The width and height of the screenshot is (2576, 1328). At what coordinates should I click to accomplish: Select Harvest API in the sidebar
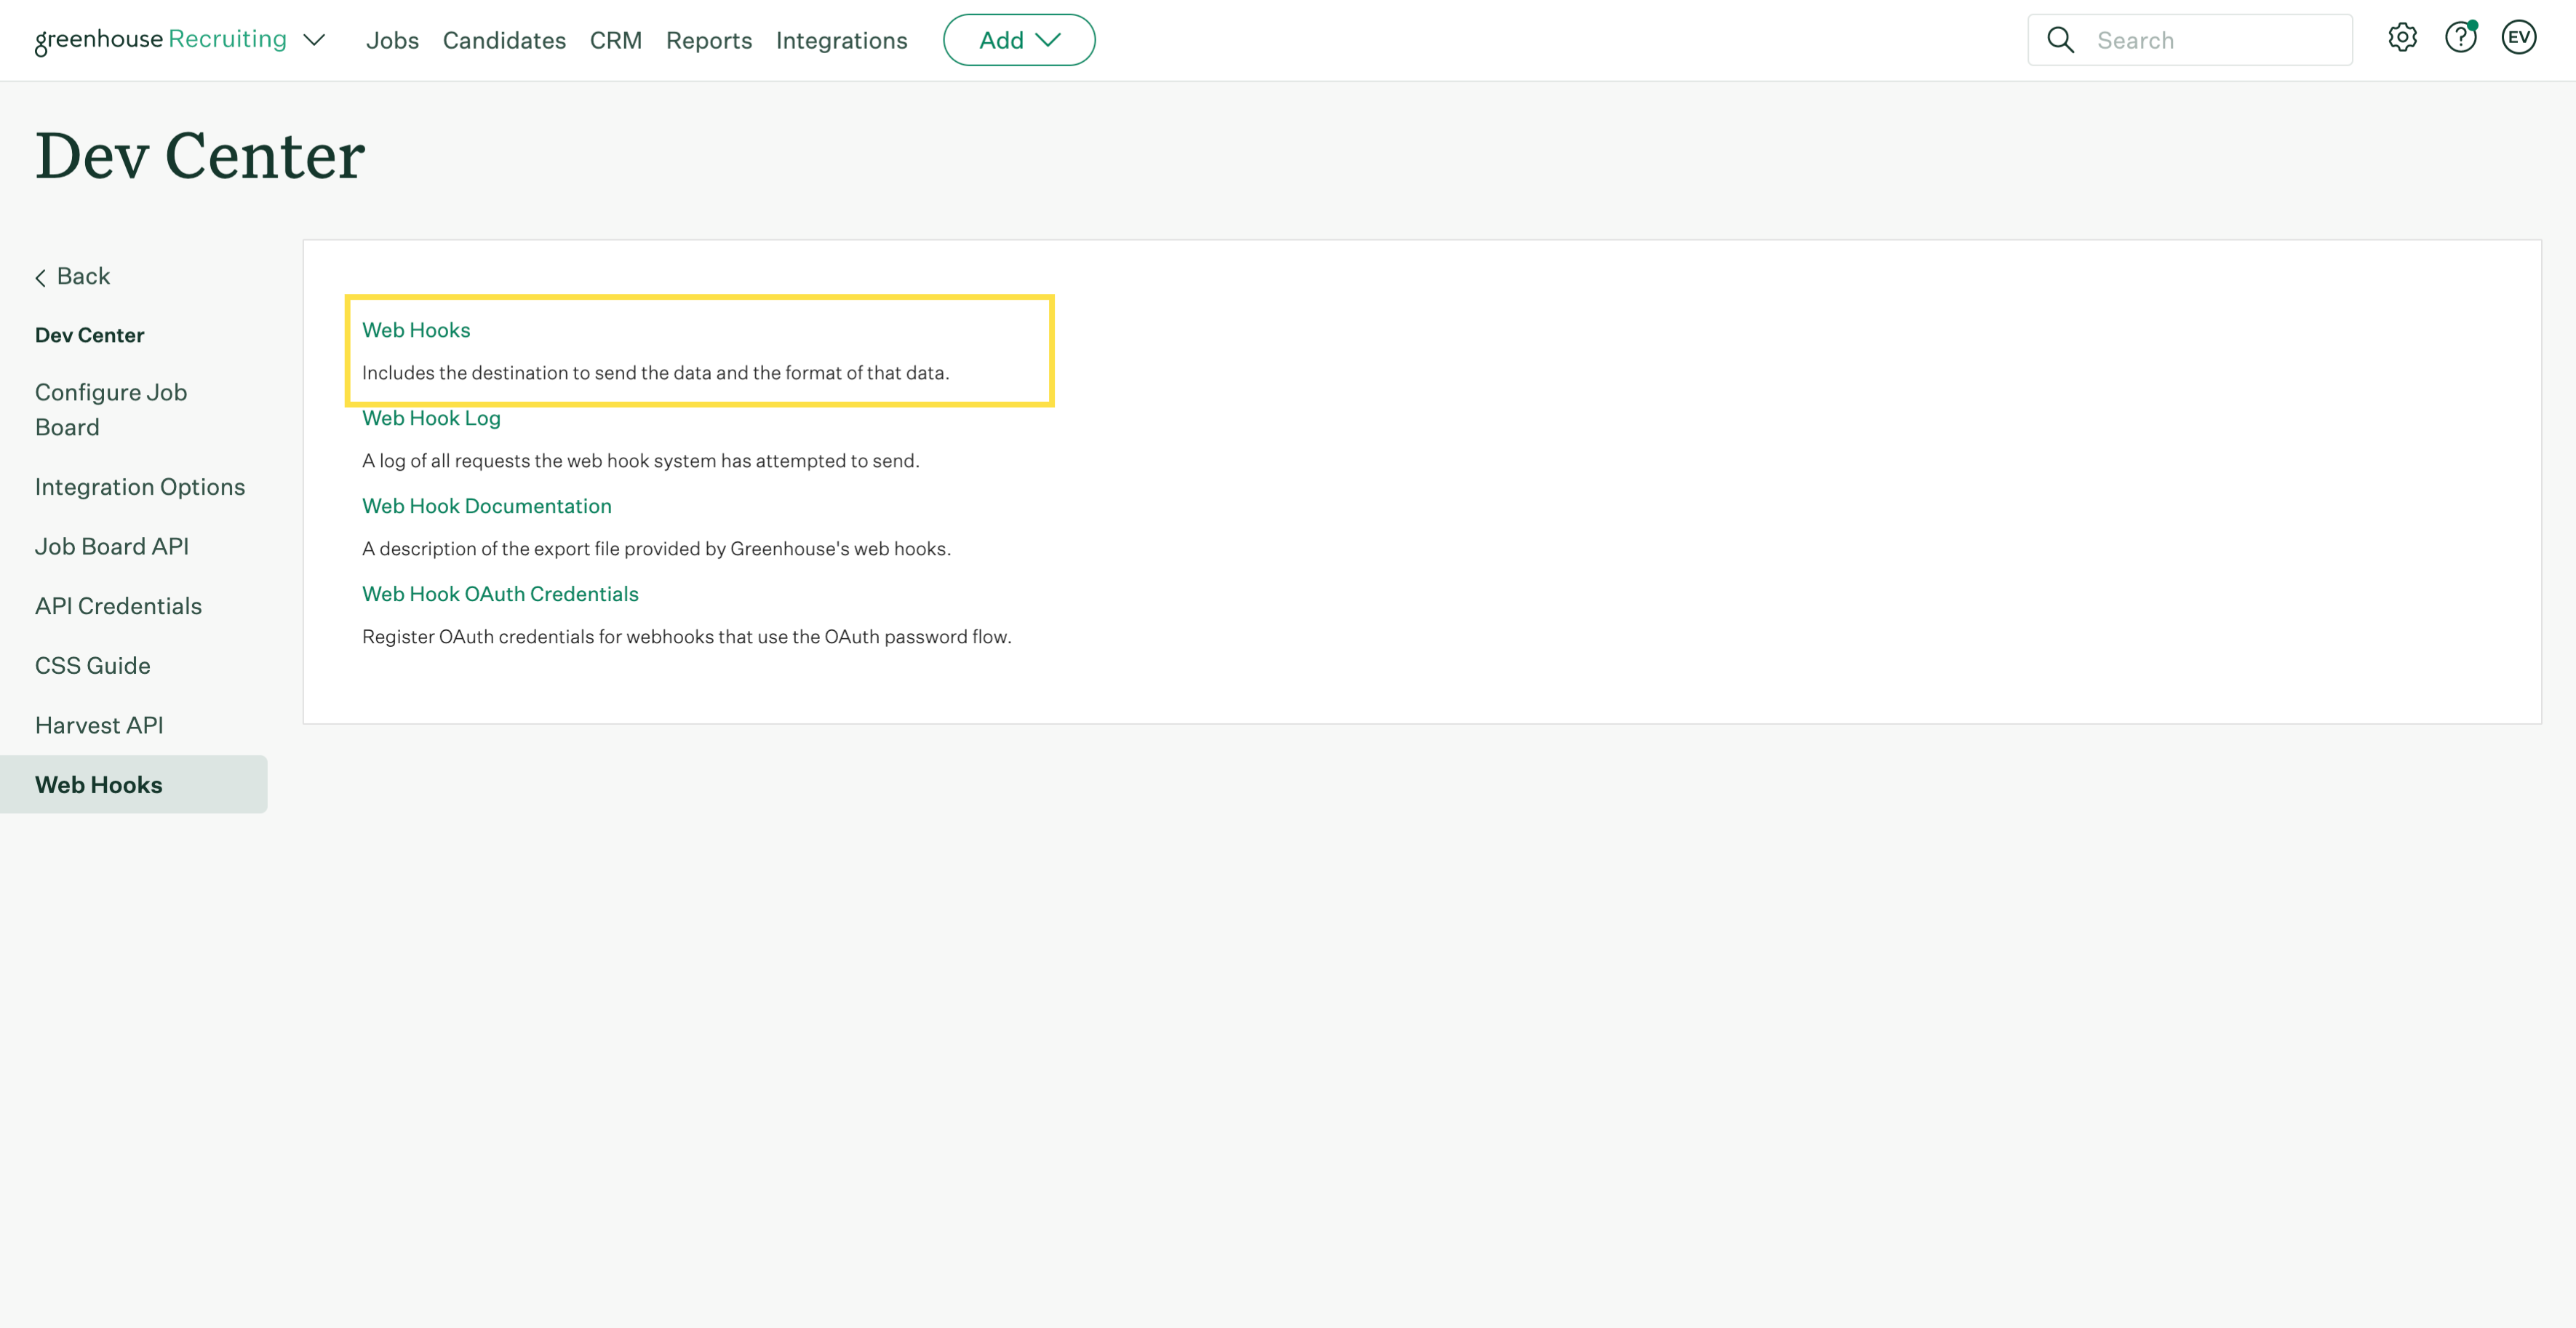(x=99, y=725)
